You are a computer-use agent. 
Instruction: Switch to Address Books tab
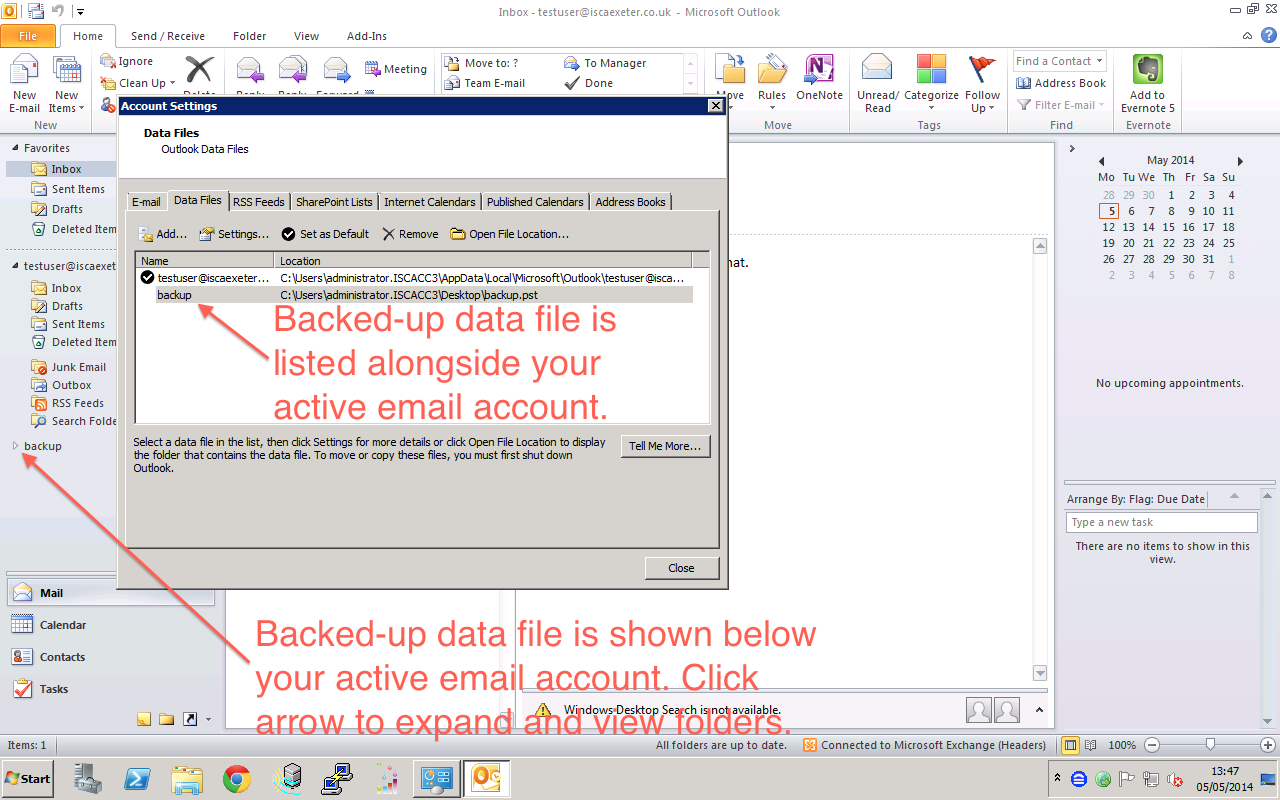click(630, 201)
